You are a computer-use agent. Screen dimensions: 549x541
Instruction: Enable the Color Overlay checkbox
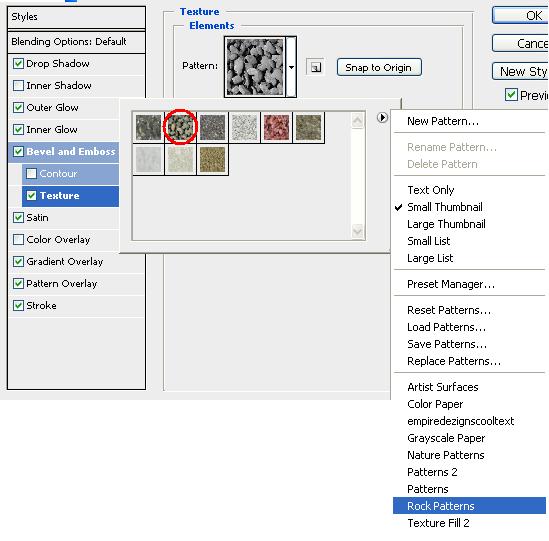tap(18, 240)
